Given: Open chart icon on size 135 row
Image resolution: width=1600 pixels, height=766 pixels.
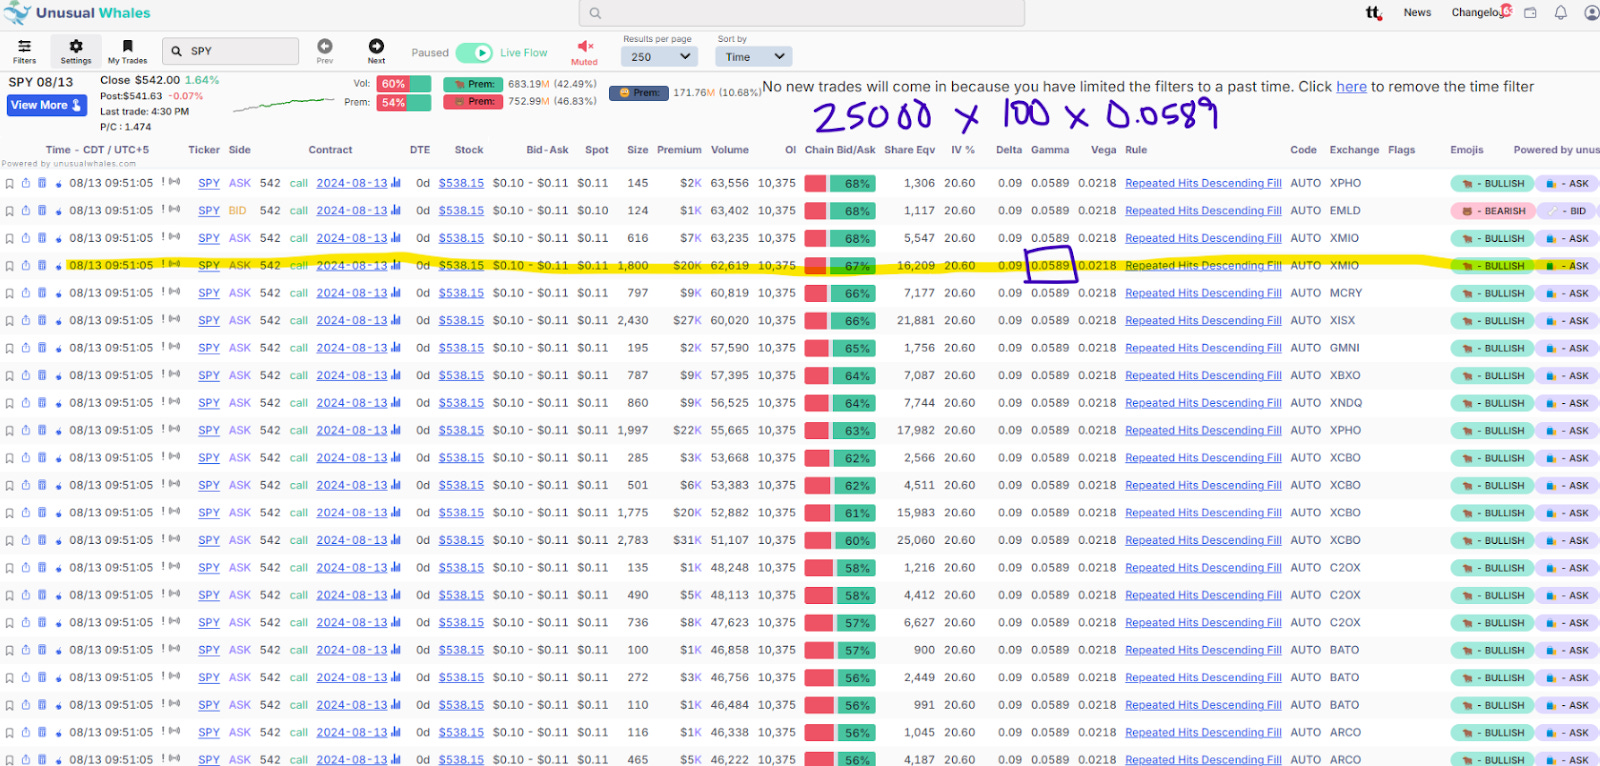Looking at the screenshot, I should [x=396, y=568].
